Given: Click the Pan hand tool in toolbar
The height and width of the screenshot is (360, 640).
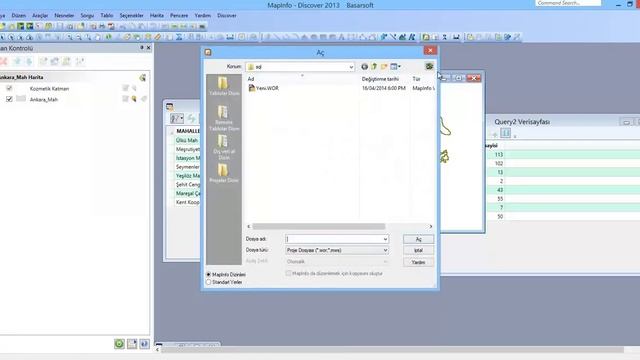Looking at the screenshot, I should point(98,37).
